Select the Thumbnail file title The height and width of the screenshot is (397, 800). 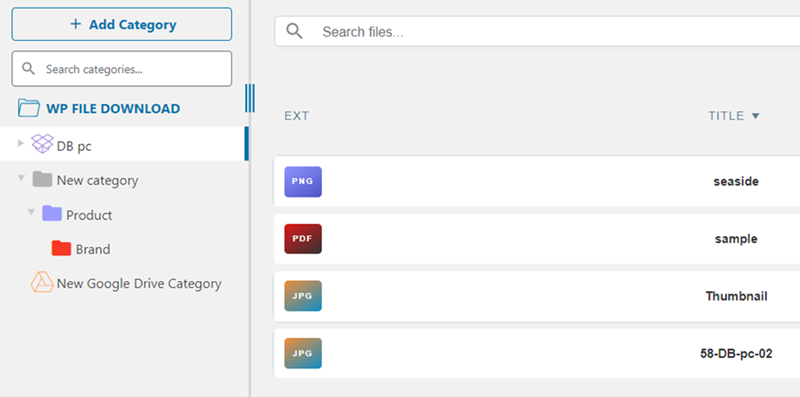click(736, 296)
